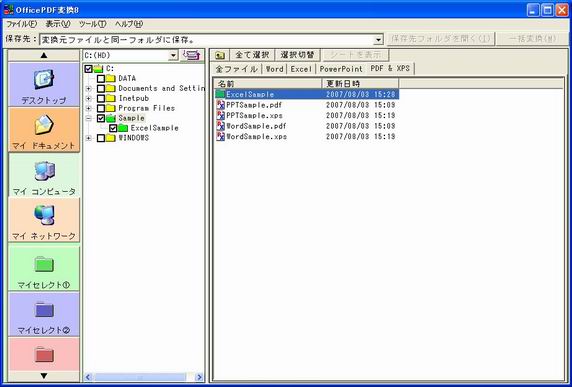Click the tree scrollbar right arrow
The image size is (572, 387).
tap(199, 377)
